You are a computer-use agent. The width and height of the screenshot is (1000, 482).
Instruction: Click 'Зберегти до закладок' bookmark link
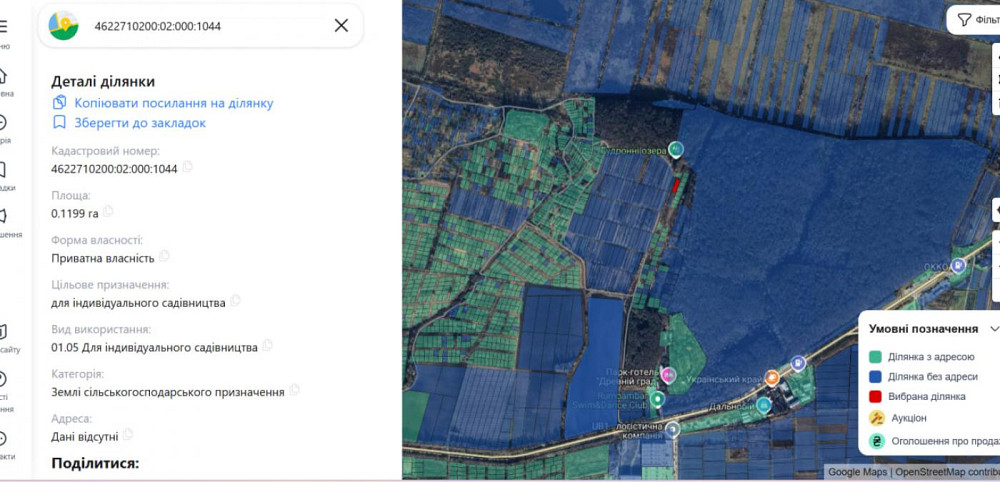click(140, 123)
